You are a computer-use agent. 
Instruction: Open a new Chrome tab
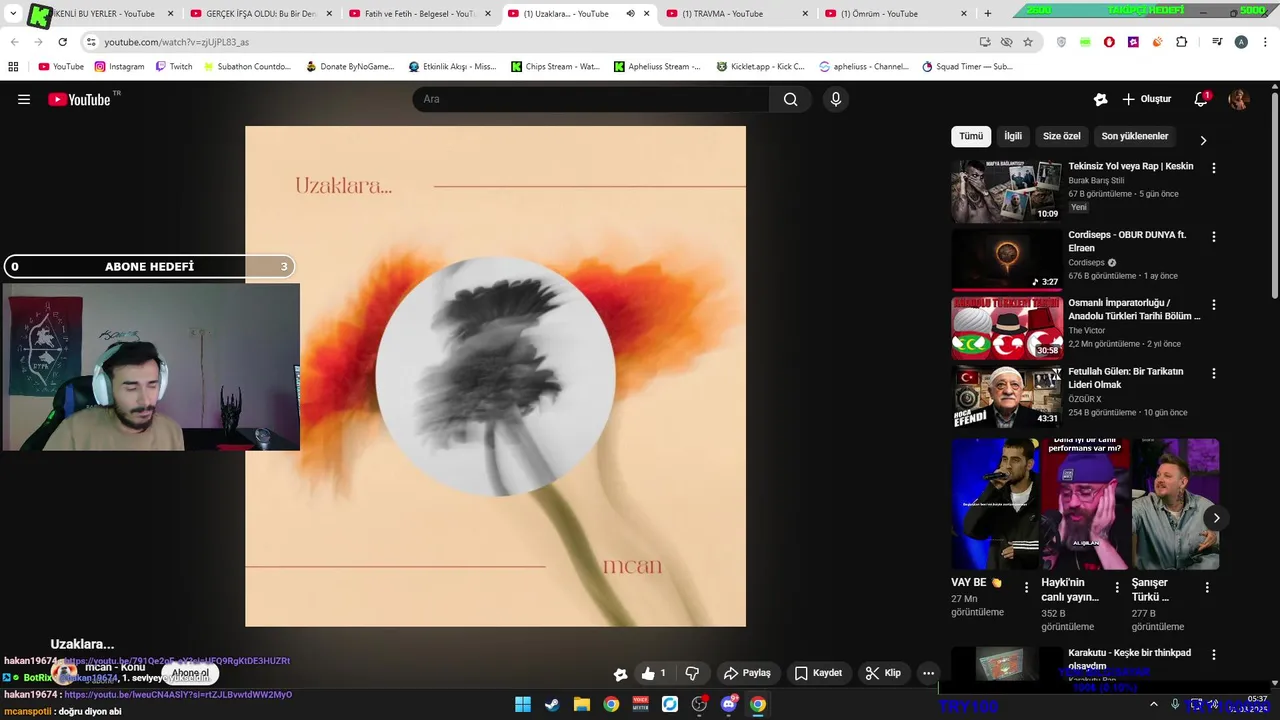click(x=988, y=14)
